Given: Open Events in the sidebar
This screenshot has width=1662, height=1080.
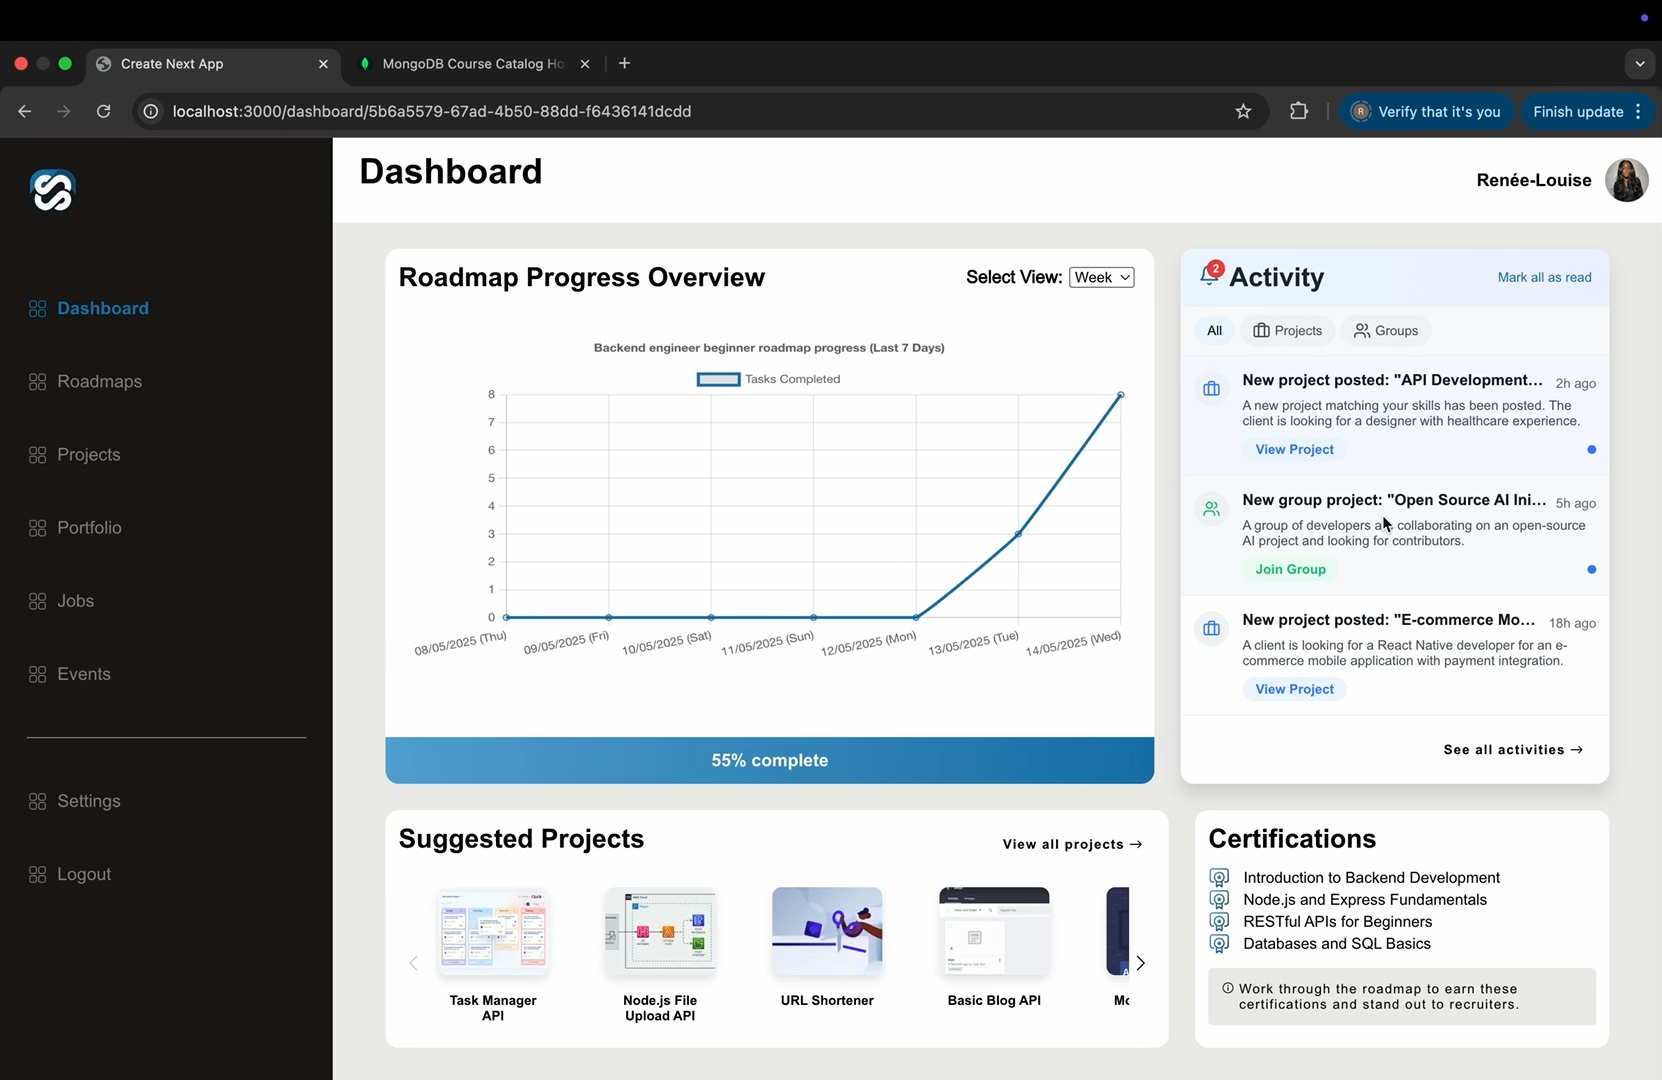Looking at the screenshot, I should [x=84, y=674].
